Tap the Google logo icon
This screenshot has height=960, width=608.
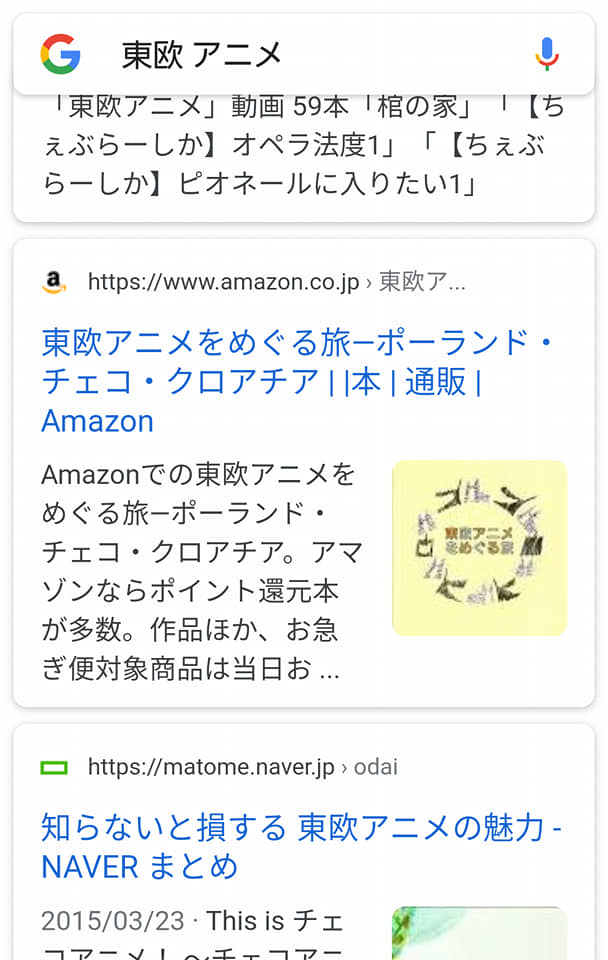click(x=61, y=54)
